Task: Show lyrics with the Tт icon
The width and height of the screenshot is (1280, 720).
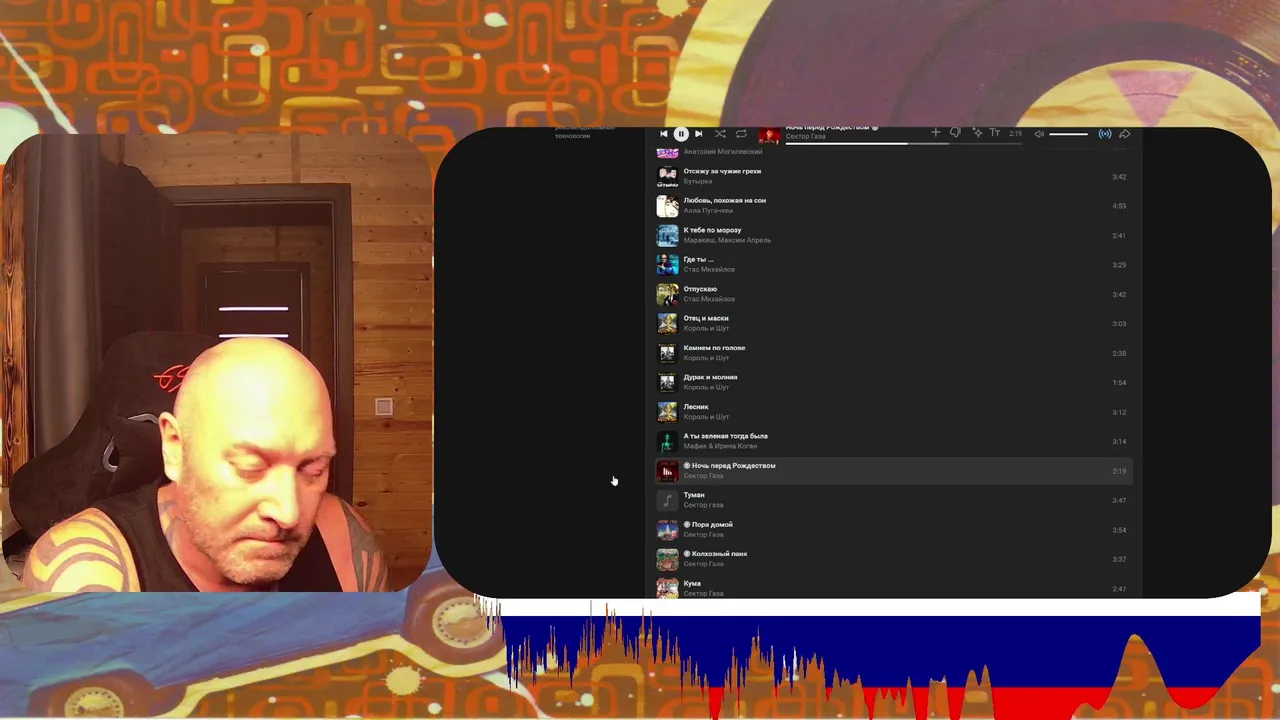Action: (x=995, y=133)
